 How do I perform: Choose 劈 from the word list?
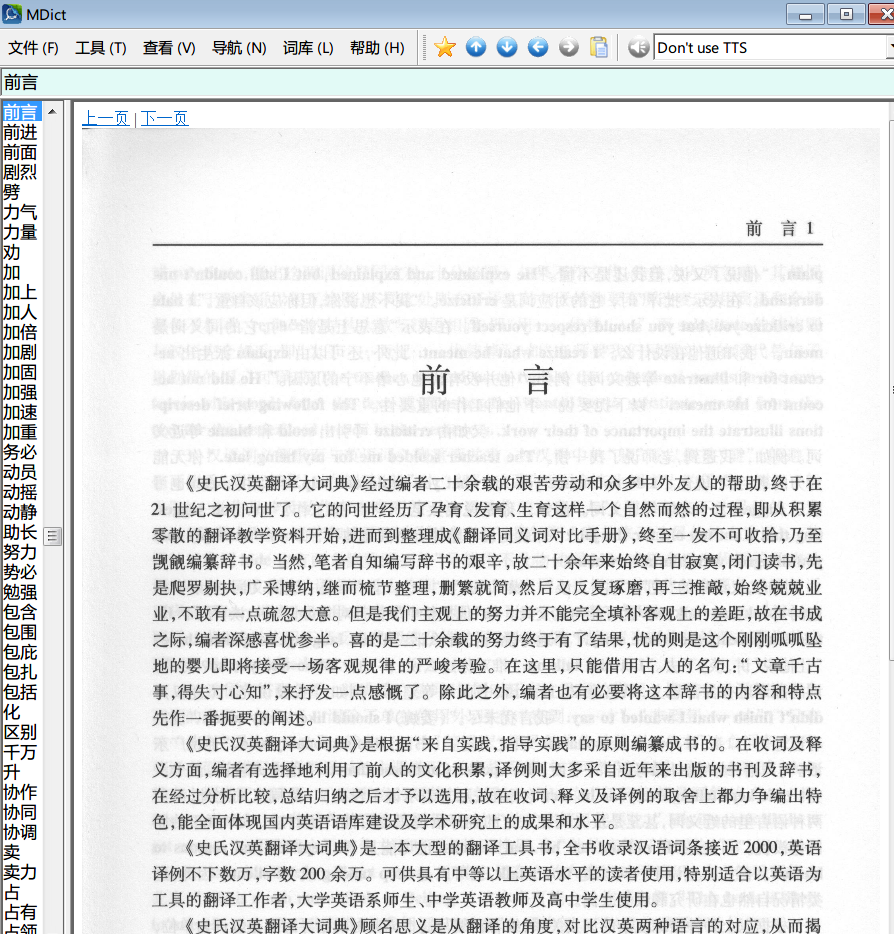point(12,192)
